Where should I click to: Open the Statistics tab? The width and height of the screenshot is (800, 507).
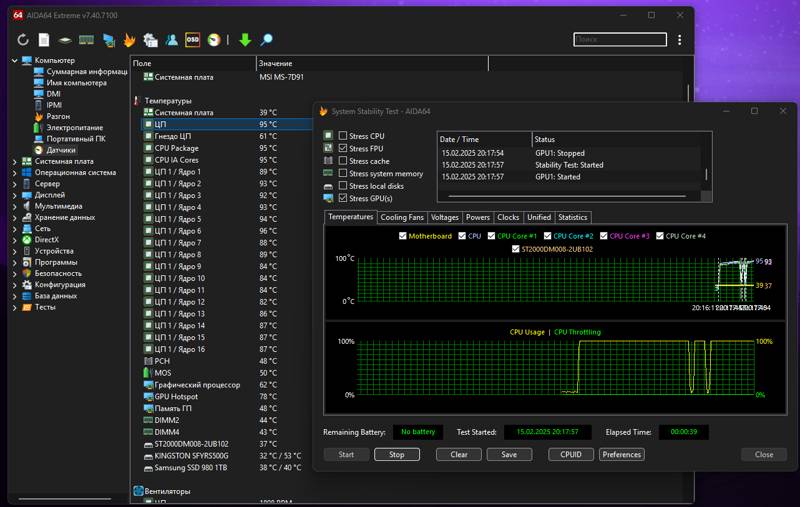[572, 217]
